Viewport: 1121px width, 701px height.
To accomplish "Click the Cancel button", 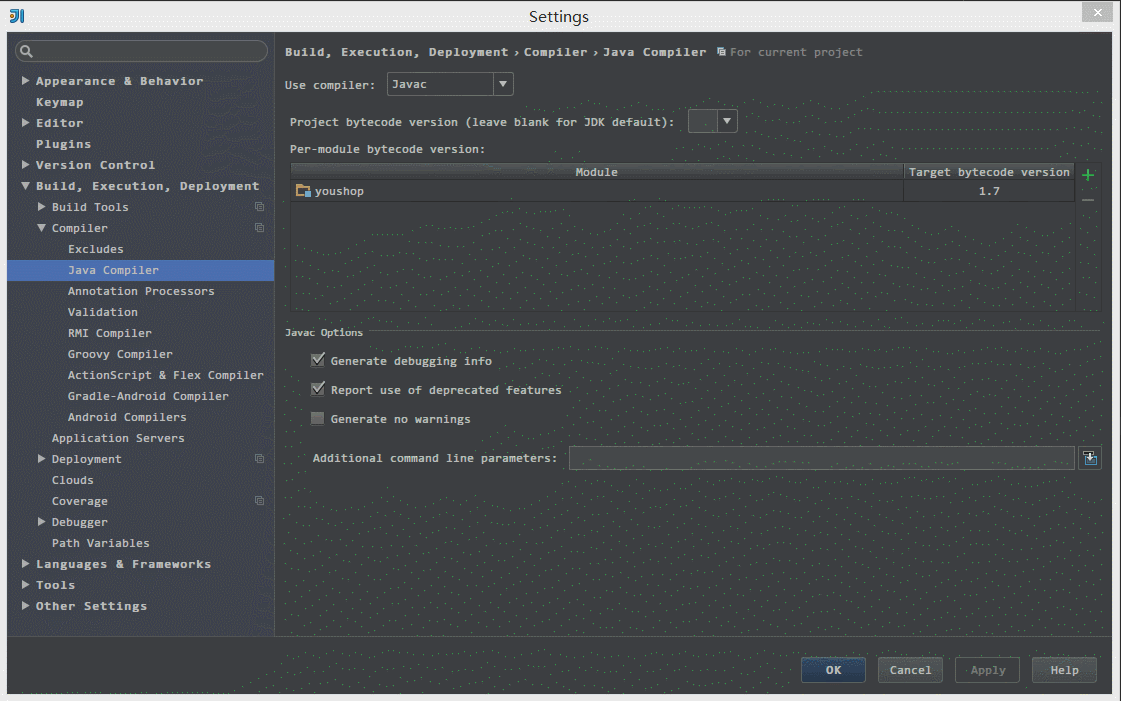I will [910, 670].
